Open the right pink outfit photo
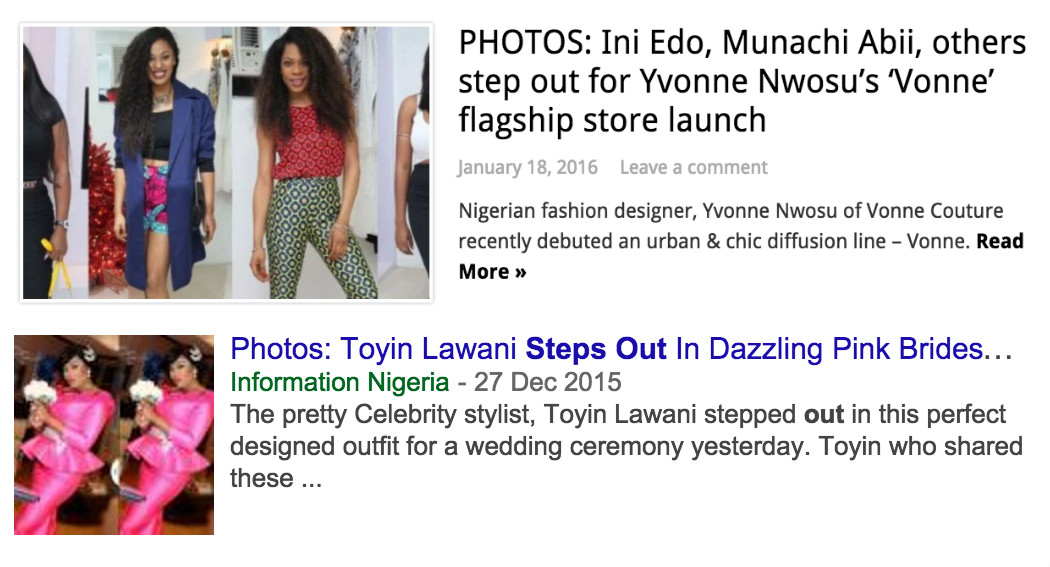The height and width of the screenshot is (567, 1050). [165, 435]
